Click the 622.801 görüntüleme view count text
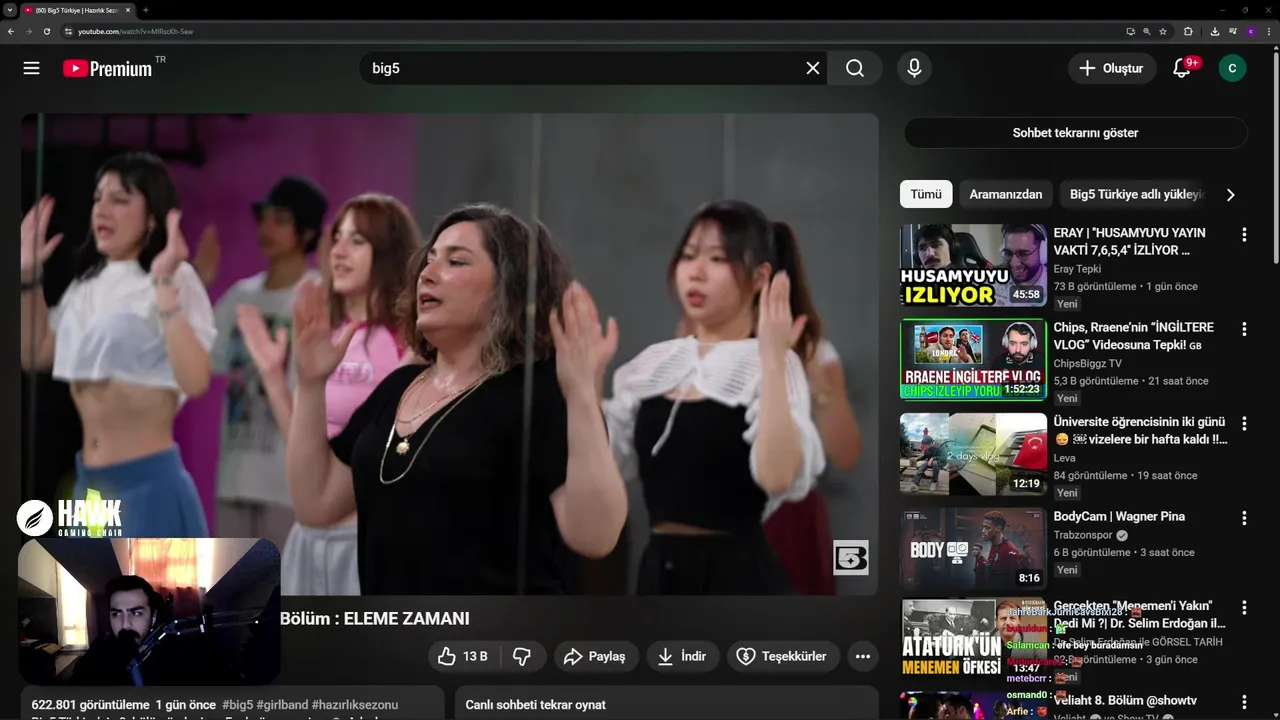This screenshot has height=720, width=1280. [x=90, y=705]
